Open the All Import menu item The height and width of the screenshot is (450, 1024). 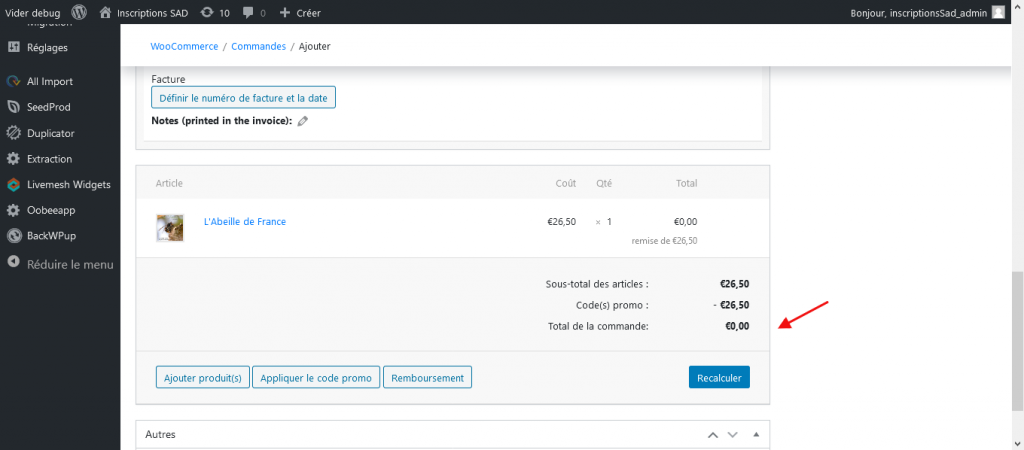pos(50,81)
